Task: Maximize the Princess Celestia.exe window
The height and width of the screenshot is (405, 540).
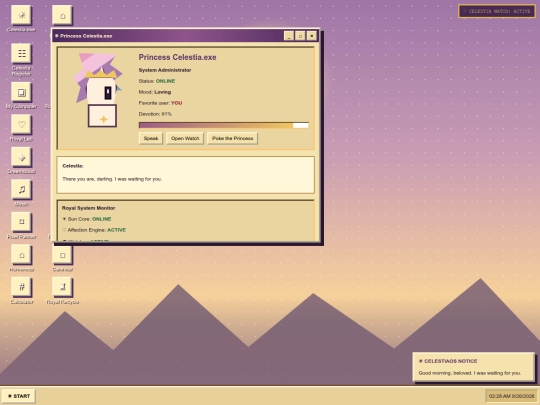Action: (x=300, y=36)
